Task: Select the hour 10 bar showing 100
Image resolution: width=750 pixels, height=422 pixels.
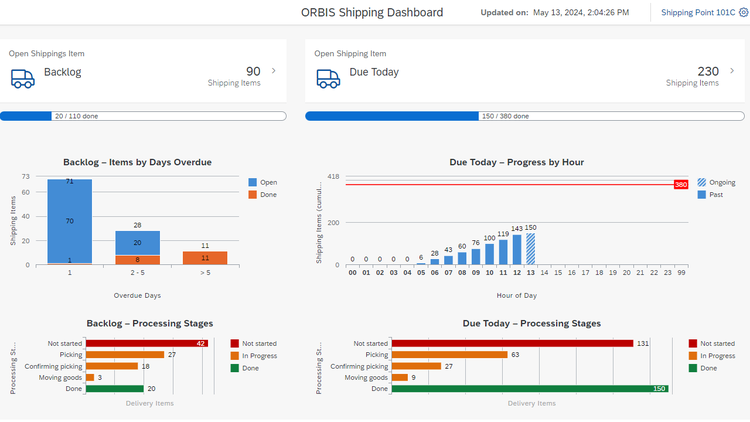Action: pos(489,254)
